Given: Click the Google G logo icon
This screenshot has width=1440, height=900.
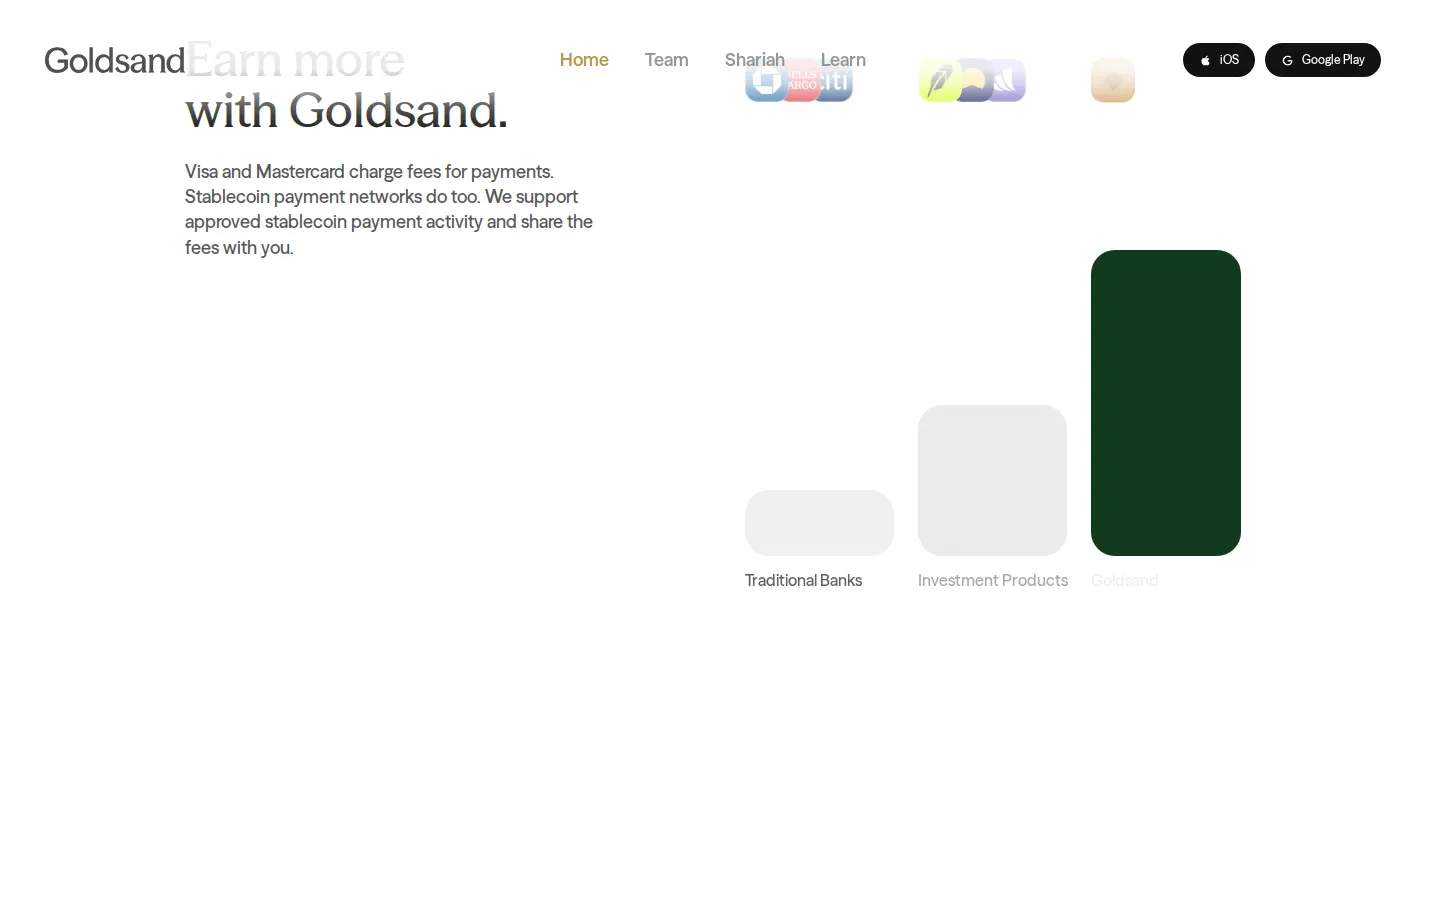Looking at the screenshot, I should [1287, 60].
